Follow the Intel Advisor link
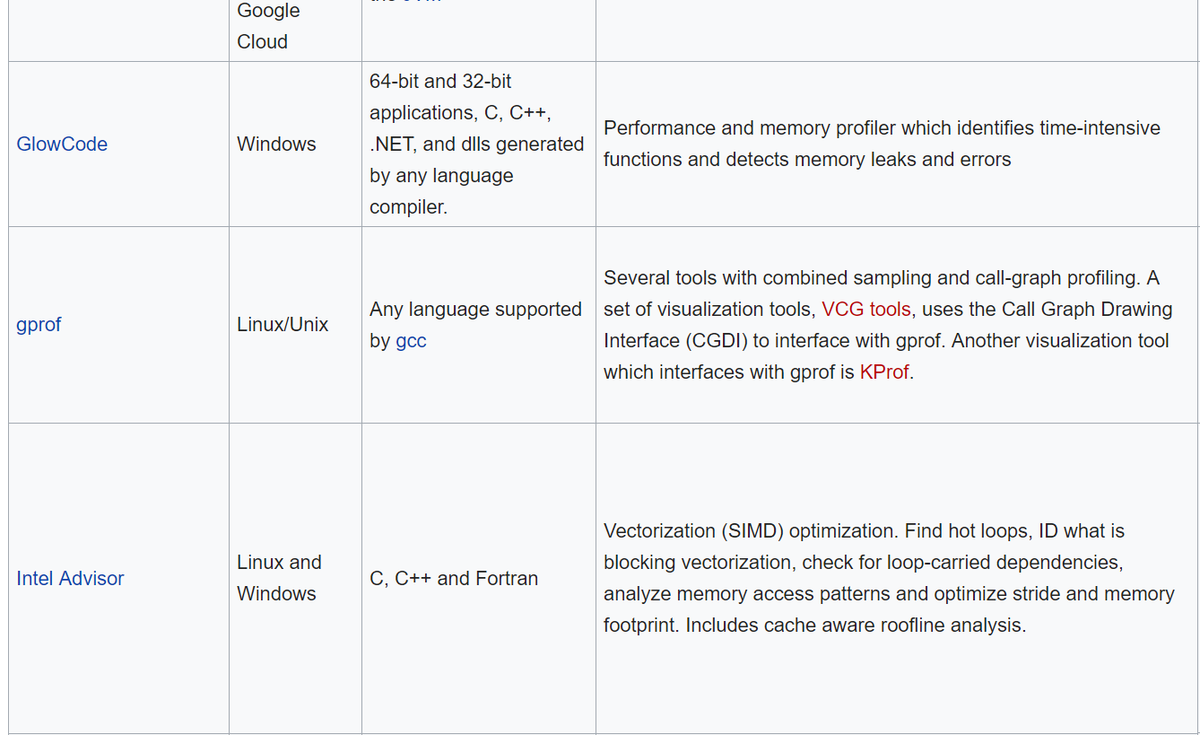The height and width of the screenshot is (735, 1200). click(70, 578)
